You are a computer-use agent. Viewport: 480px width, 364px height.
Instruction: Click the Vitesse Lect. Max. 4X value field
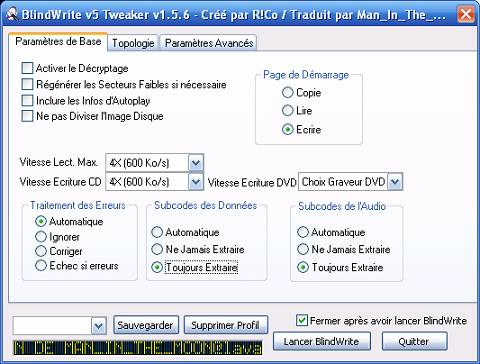[147, 163]
